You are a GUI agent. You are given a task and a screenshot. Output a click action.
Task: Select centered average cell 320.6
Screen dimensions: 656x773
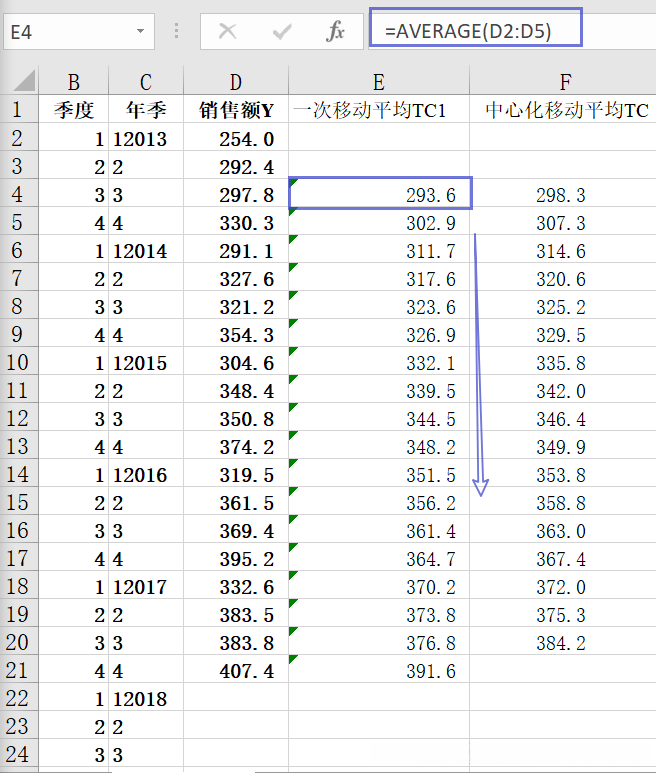pyautogui.click(x=563, y=278)
